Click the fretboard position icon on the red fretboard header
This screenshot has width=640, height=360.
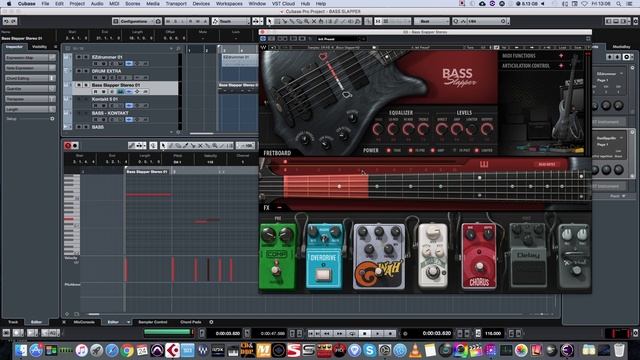(484, 164)
